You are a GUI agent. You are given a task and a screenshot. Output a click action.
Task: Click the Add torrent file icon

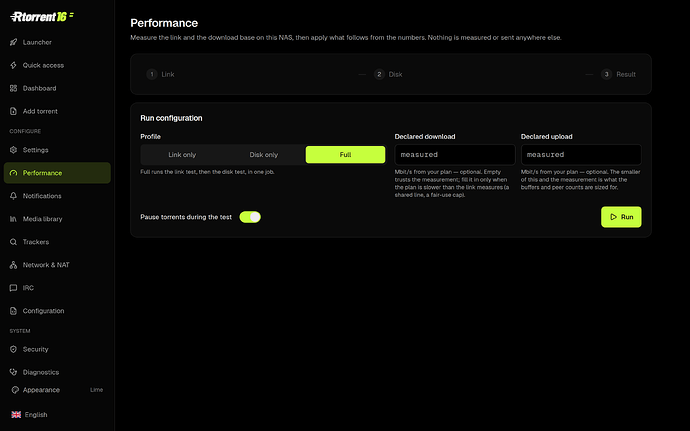pyautogui.click(x=13, y=111)
